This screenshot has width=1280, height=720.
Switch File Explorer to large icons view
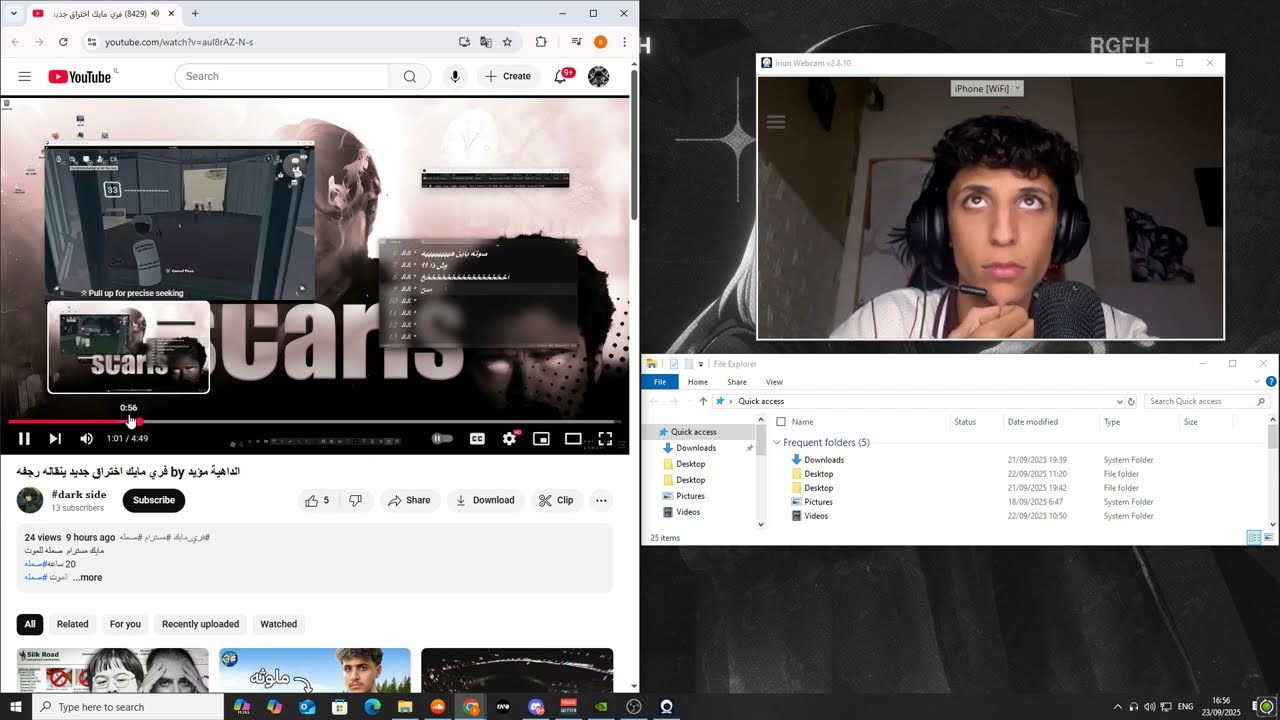(1268, 538)
